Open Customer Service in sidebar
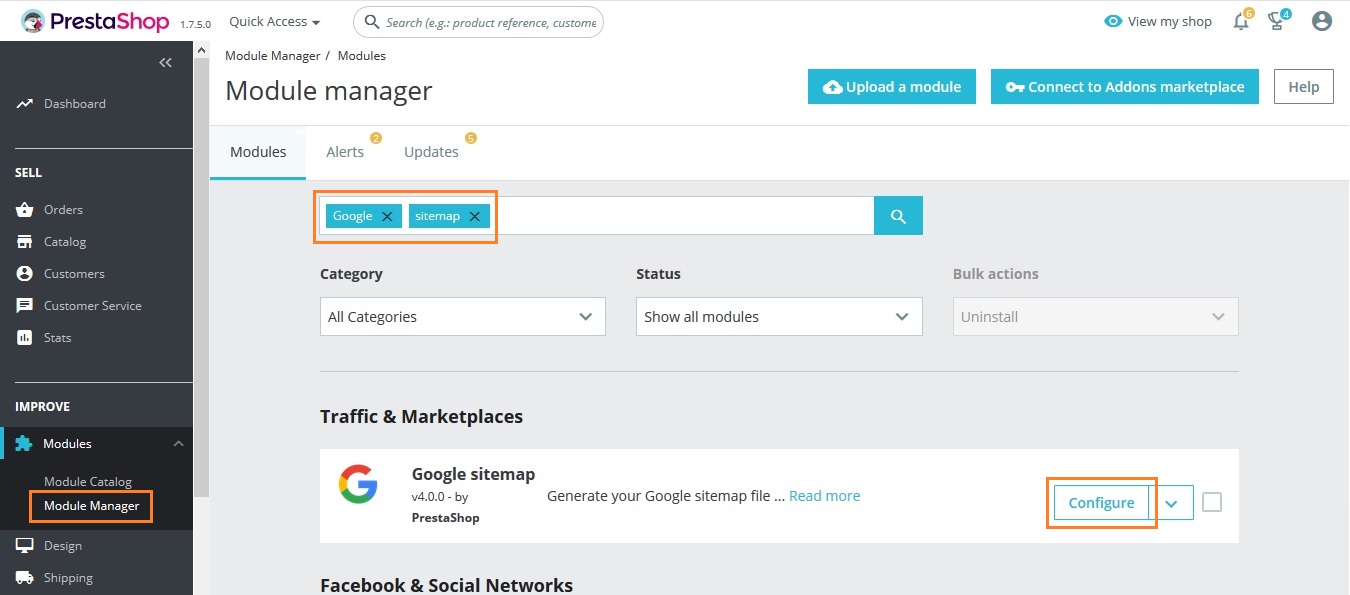This screenshot has height=595, width=1350. 93,306
